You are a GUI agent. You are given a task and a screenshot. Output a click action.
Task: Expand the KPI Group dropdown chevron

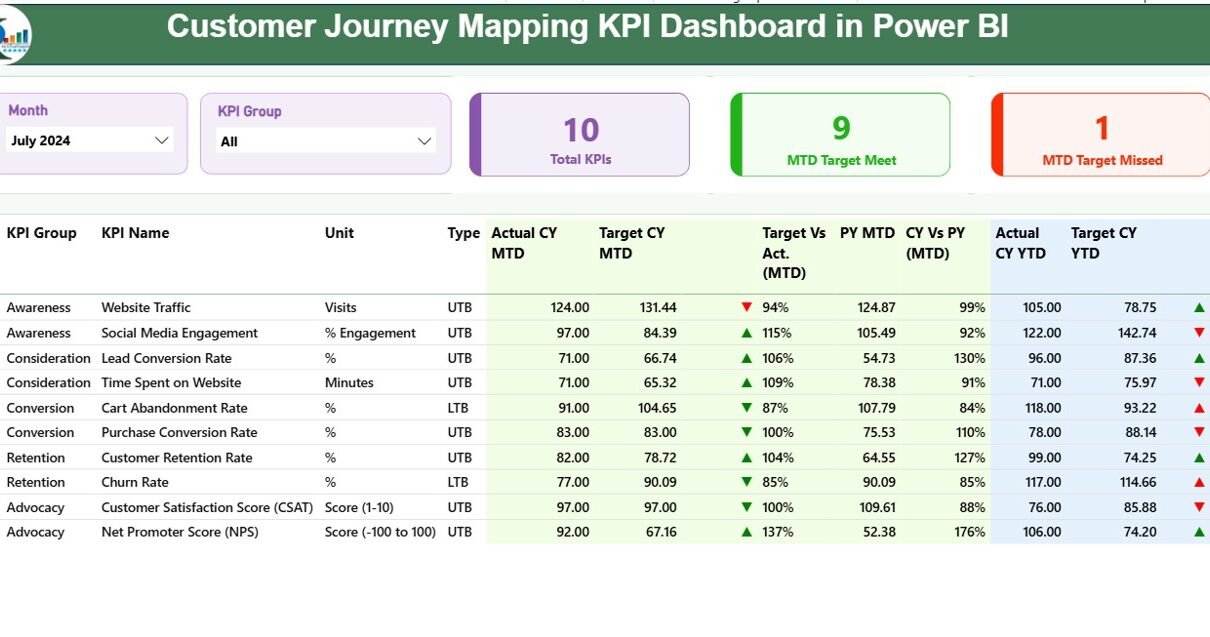tap(424, 142)
